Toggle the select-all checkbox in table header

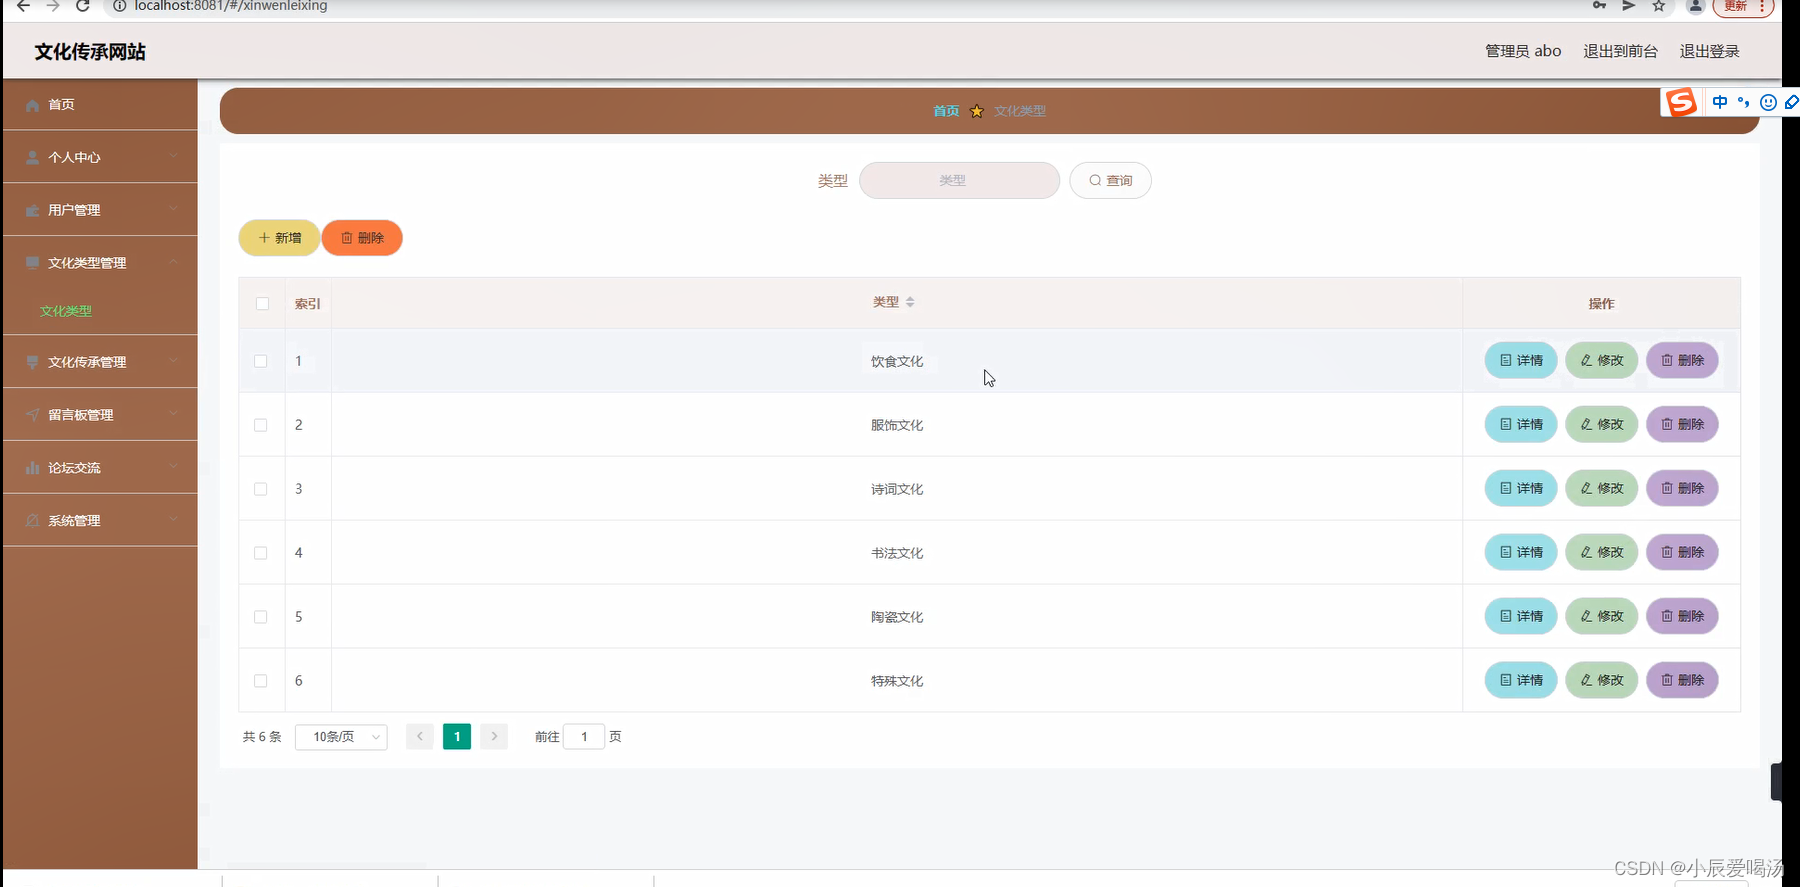coord(262,304)
